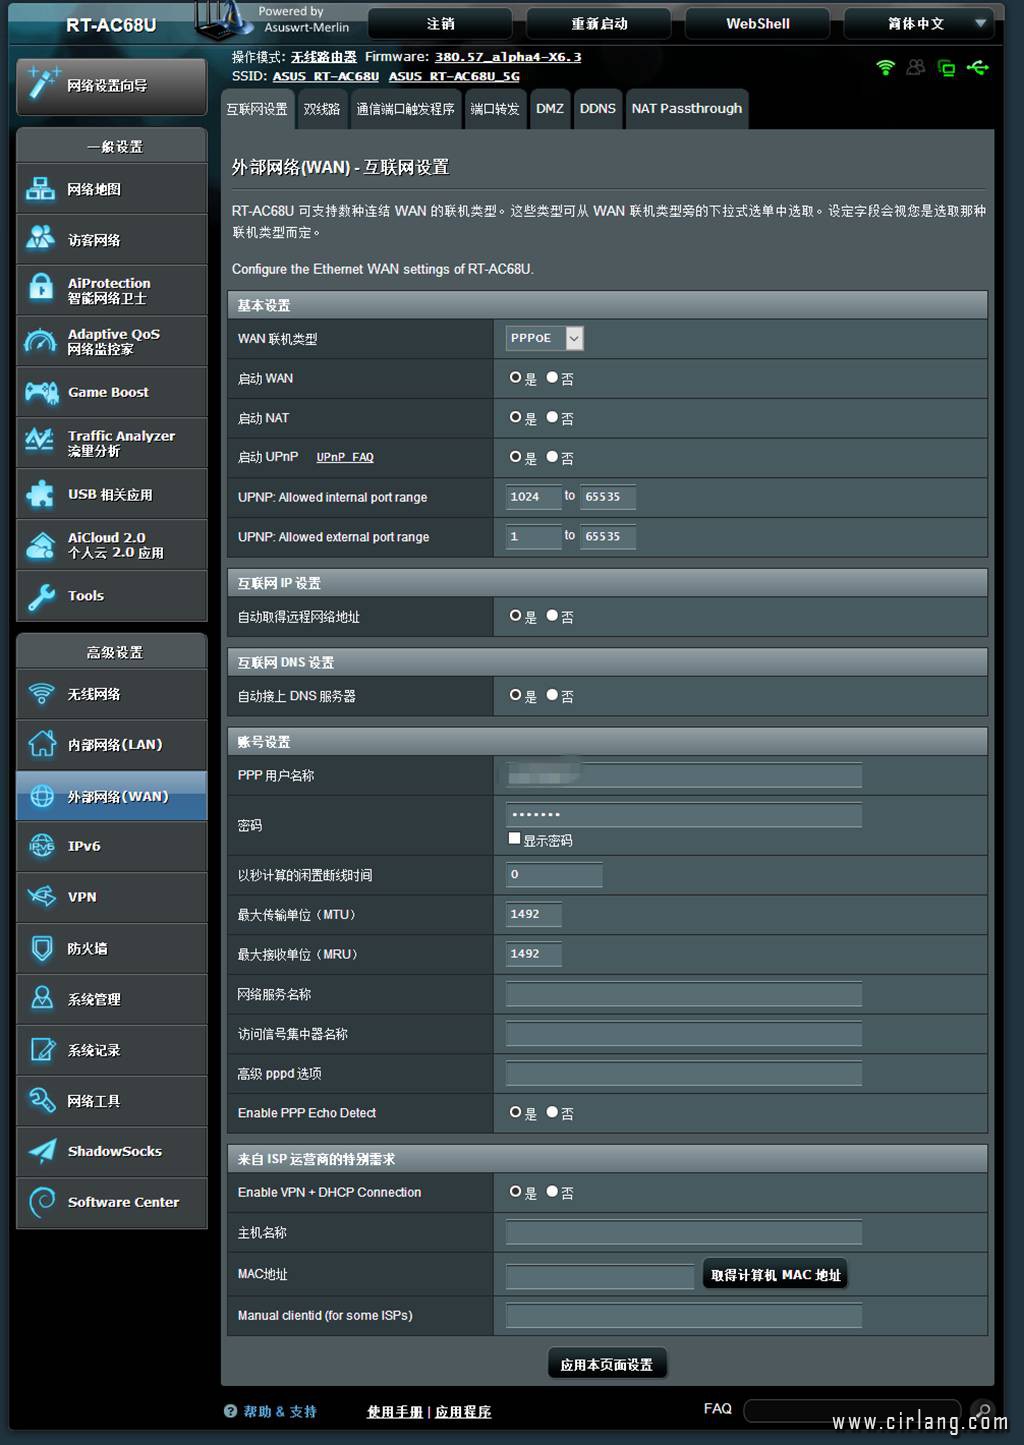Click the Tools wrench icon
The width and height of the screenshot is (1024, 1445).
(x=41, y=596)
